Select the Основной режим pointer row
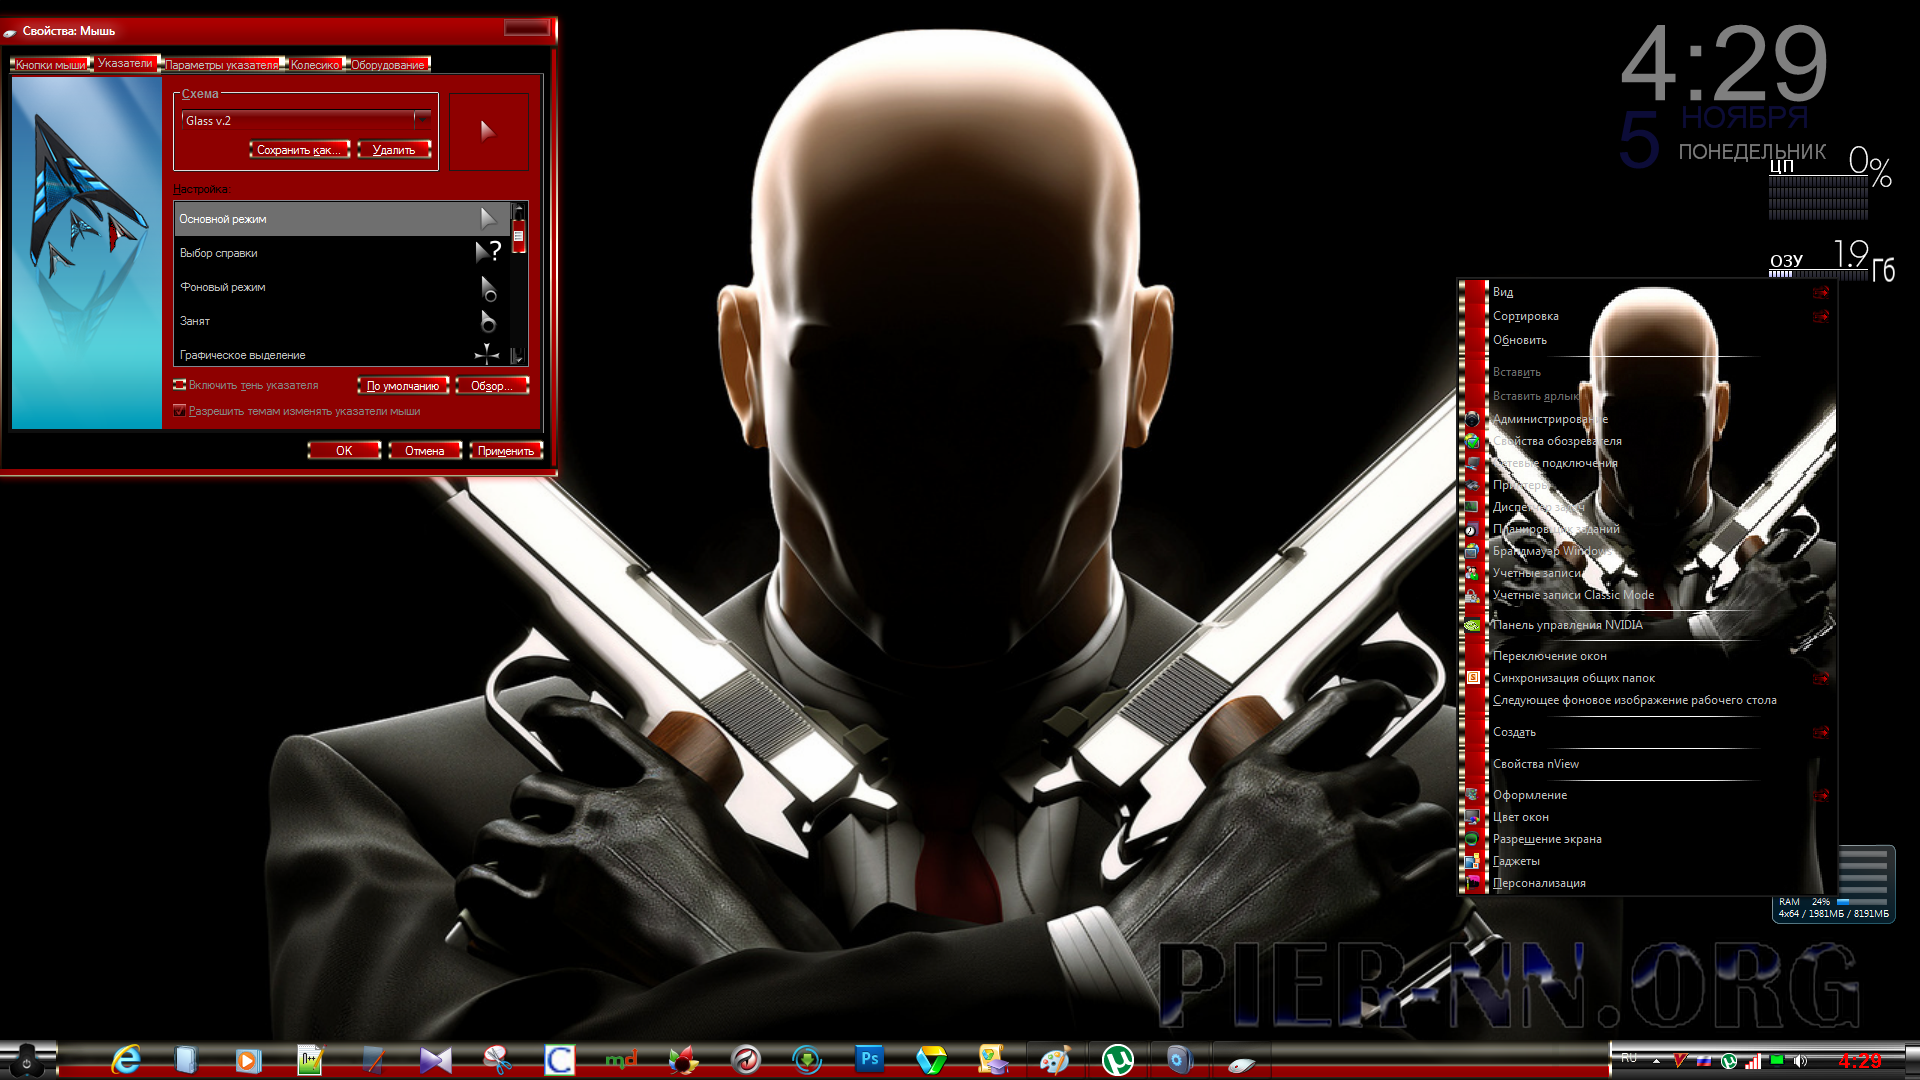Screen dimensions: 1920x1080 [x=342, y=219]
